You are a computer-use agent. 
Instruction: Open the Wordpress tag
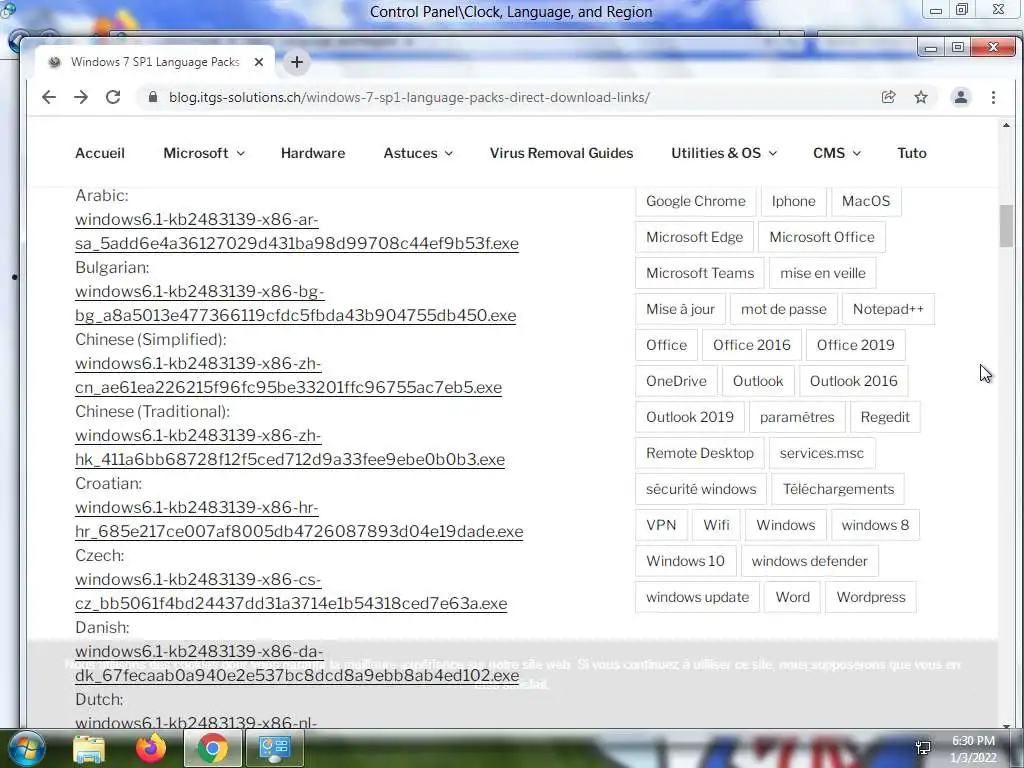871,597
